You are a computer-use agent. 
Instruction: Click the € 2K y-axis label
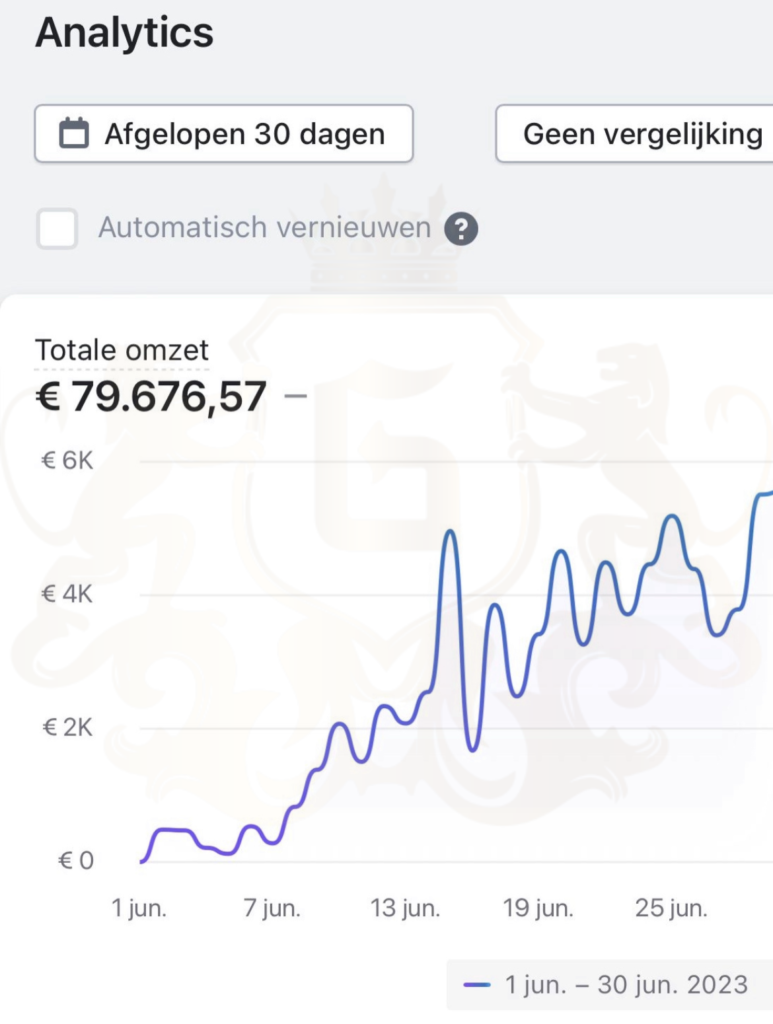pos(67,728)
